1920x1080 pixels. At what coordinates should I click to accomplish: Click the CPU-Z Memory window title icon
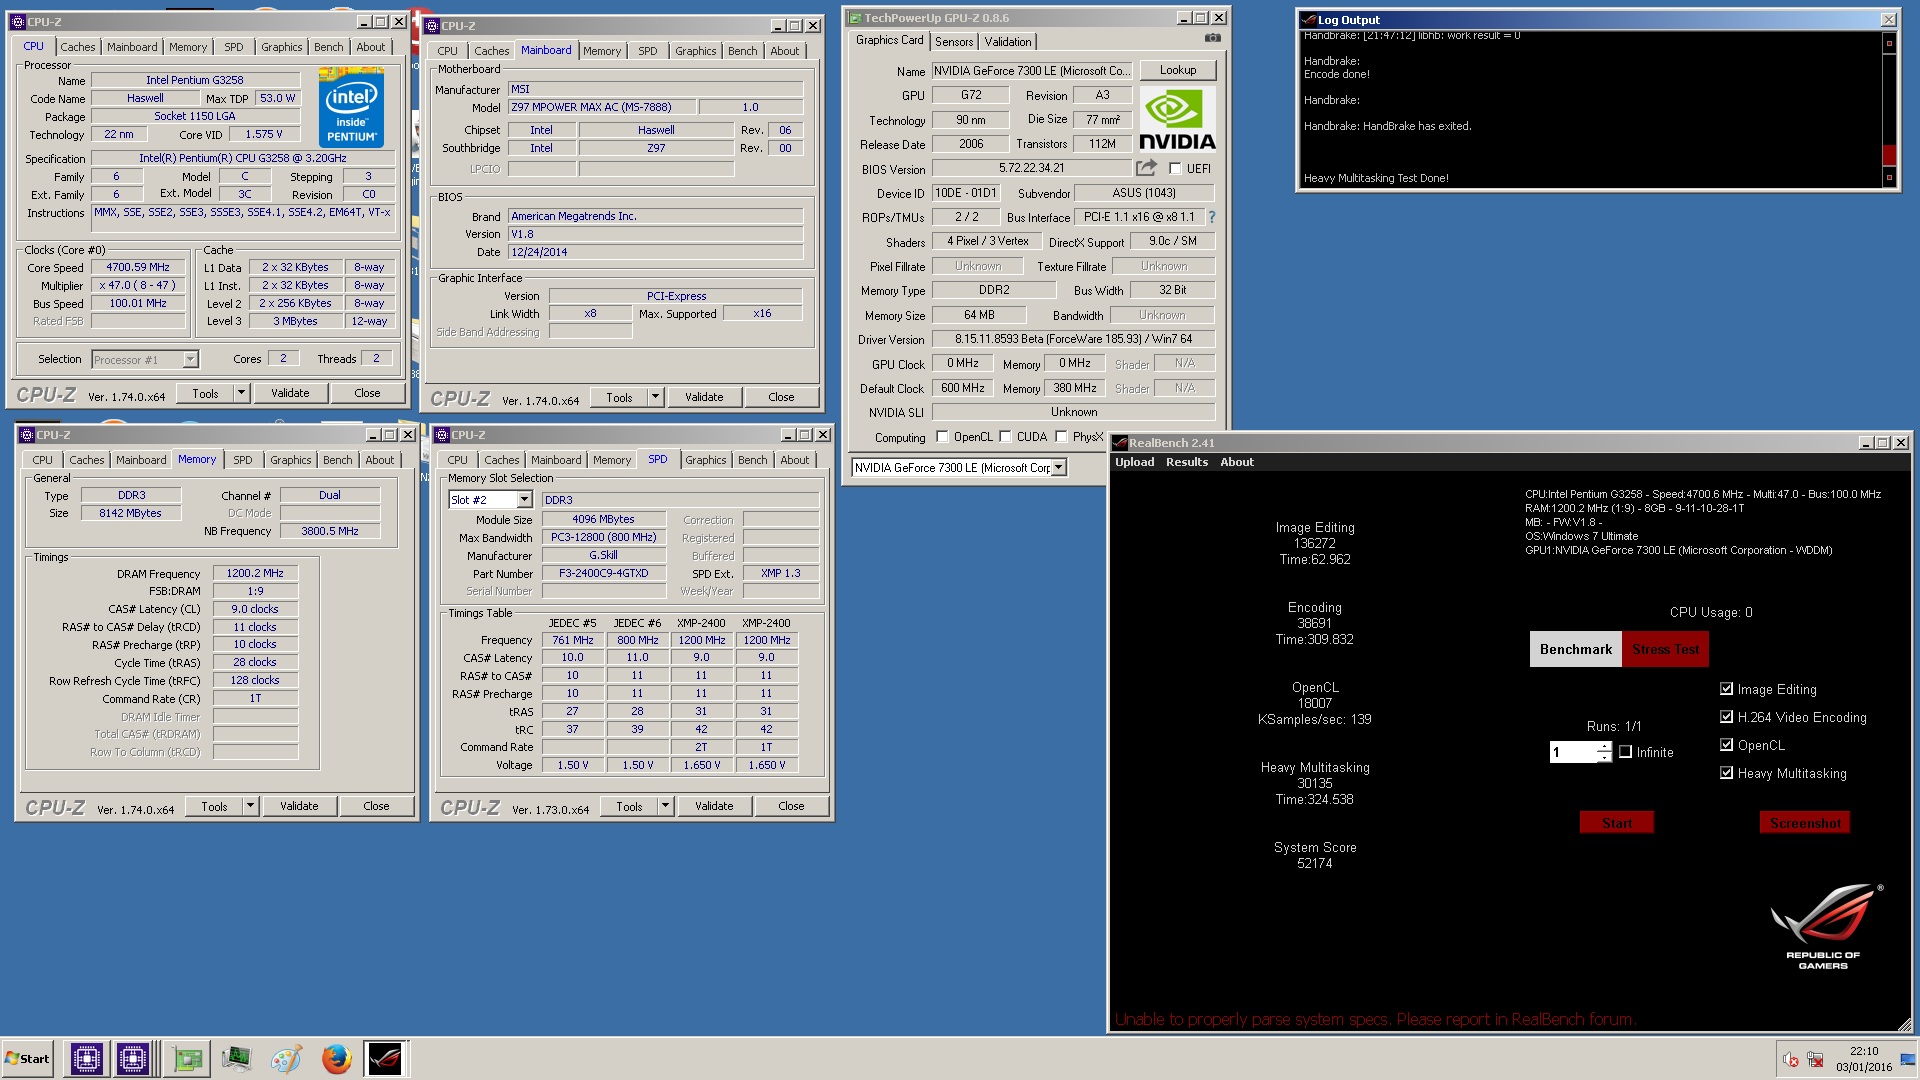click(x=27, y=435)
